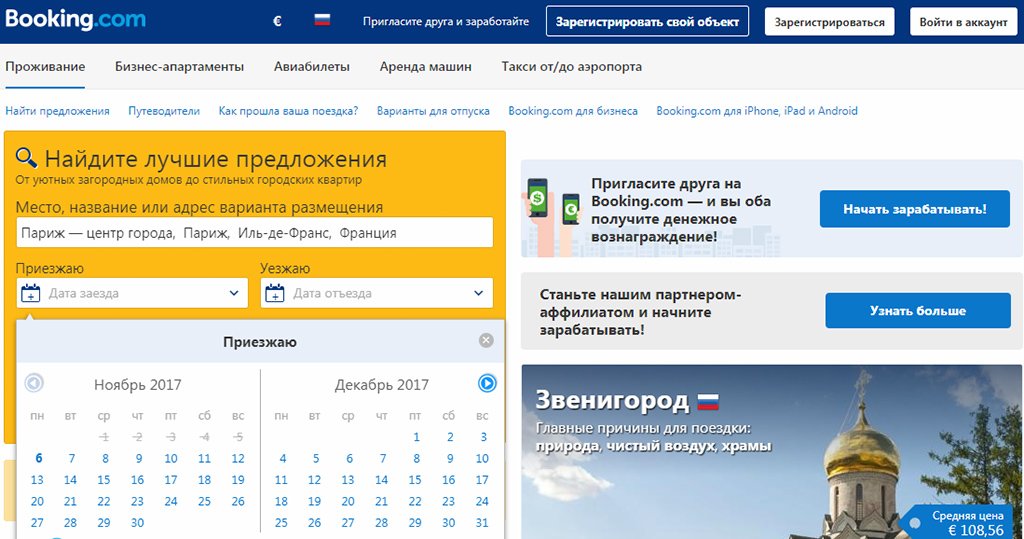Viewport: 1024px width, 539px height.
Task: Open the Проживание tab
Action: pyautogui.click(x=45, y=67)
